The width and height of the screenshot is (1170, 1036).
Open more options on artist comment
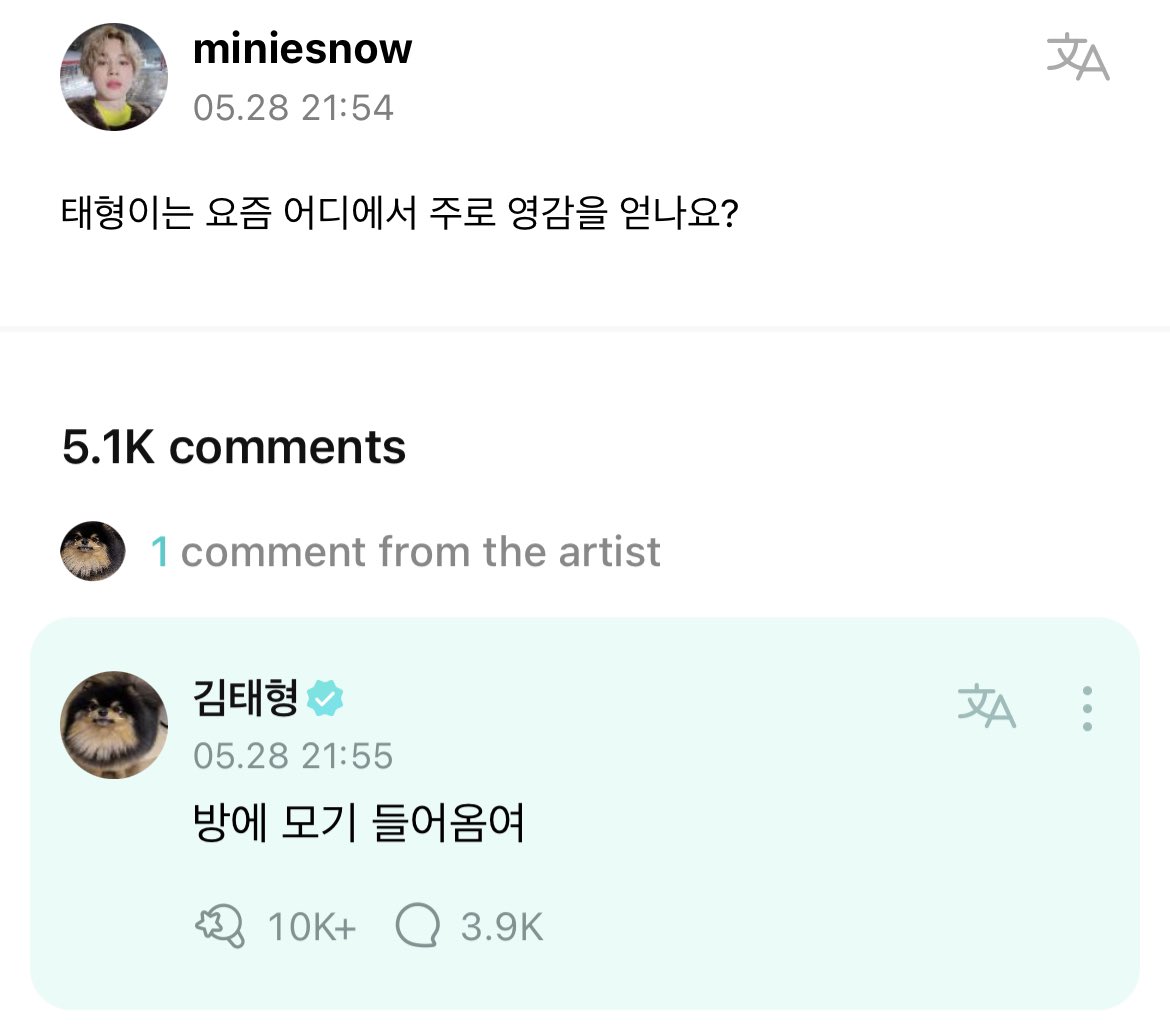[x=1087, y=709]
